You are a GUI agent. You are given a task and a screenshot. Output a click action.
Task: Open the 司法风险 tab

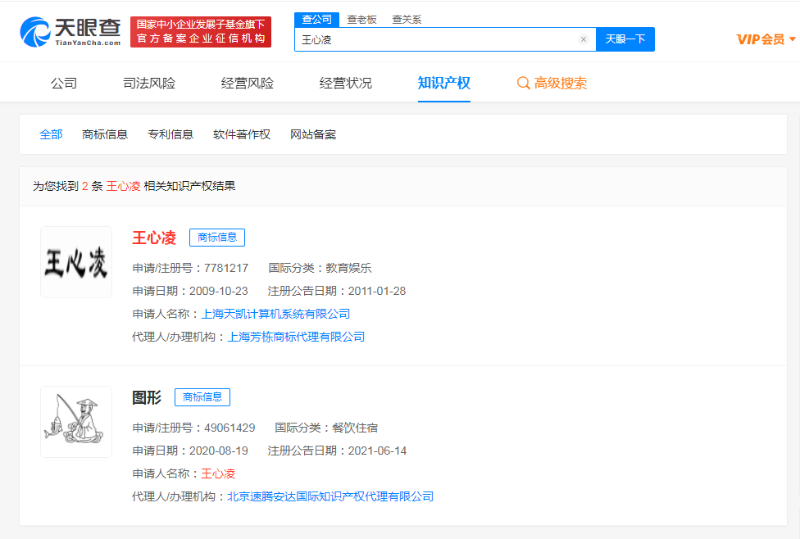click(x=149, y=83)
